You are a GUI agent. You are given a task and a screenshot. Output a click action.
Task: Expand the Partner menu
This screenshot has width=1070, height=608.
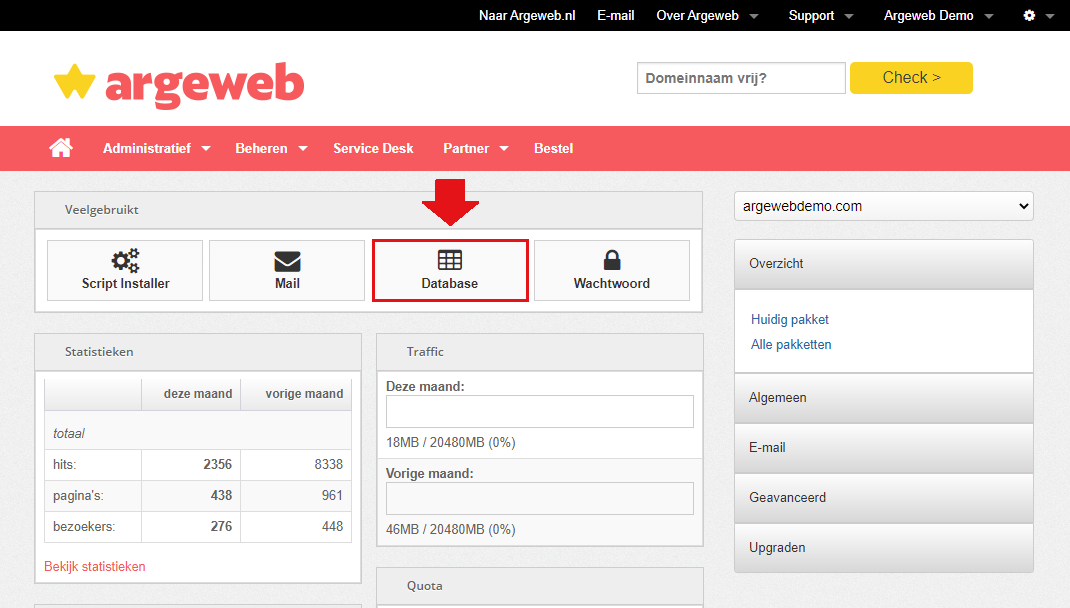[476, 148]
